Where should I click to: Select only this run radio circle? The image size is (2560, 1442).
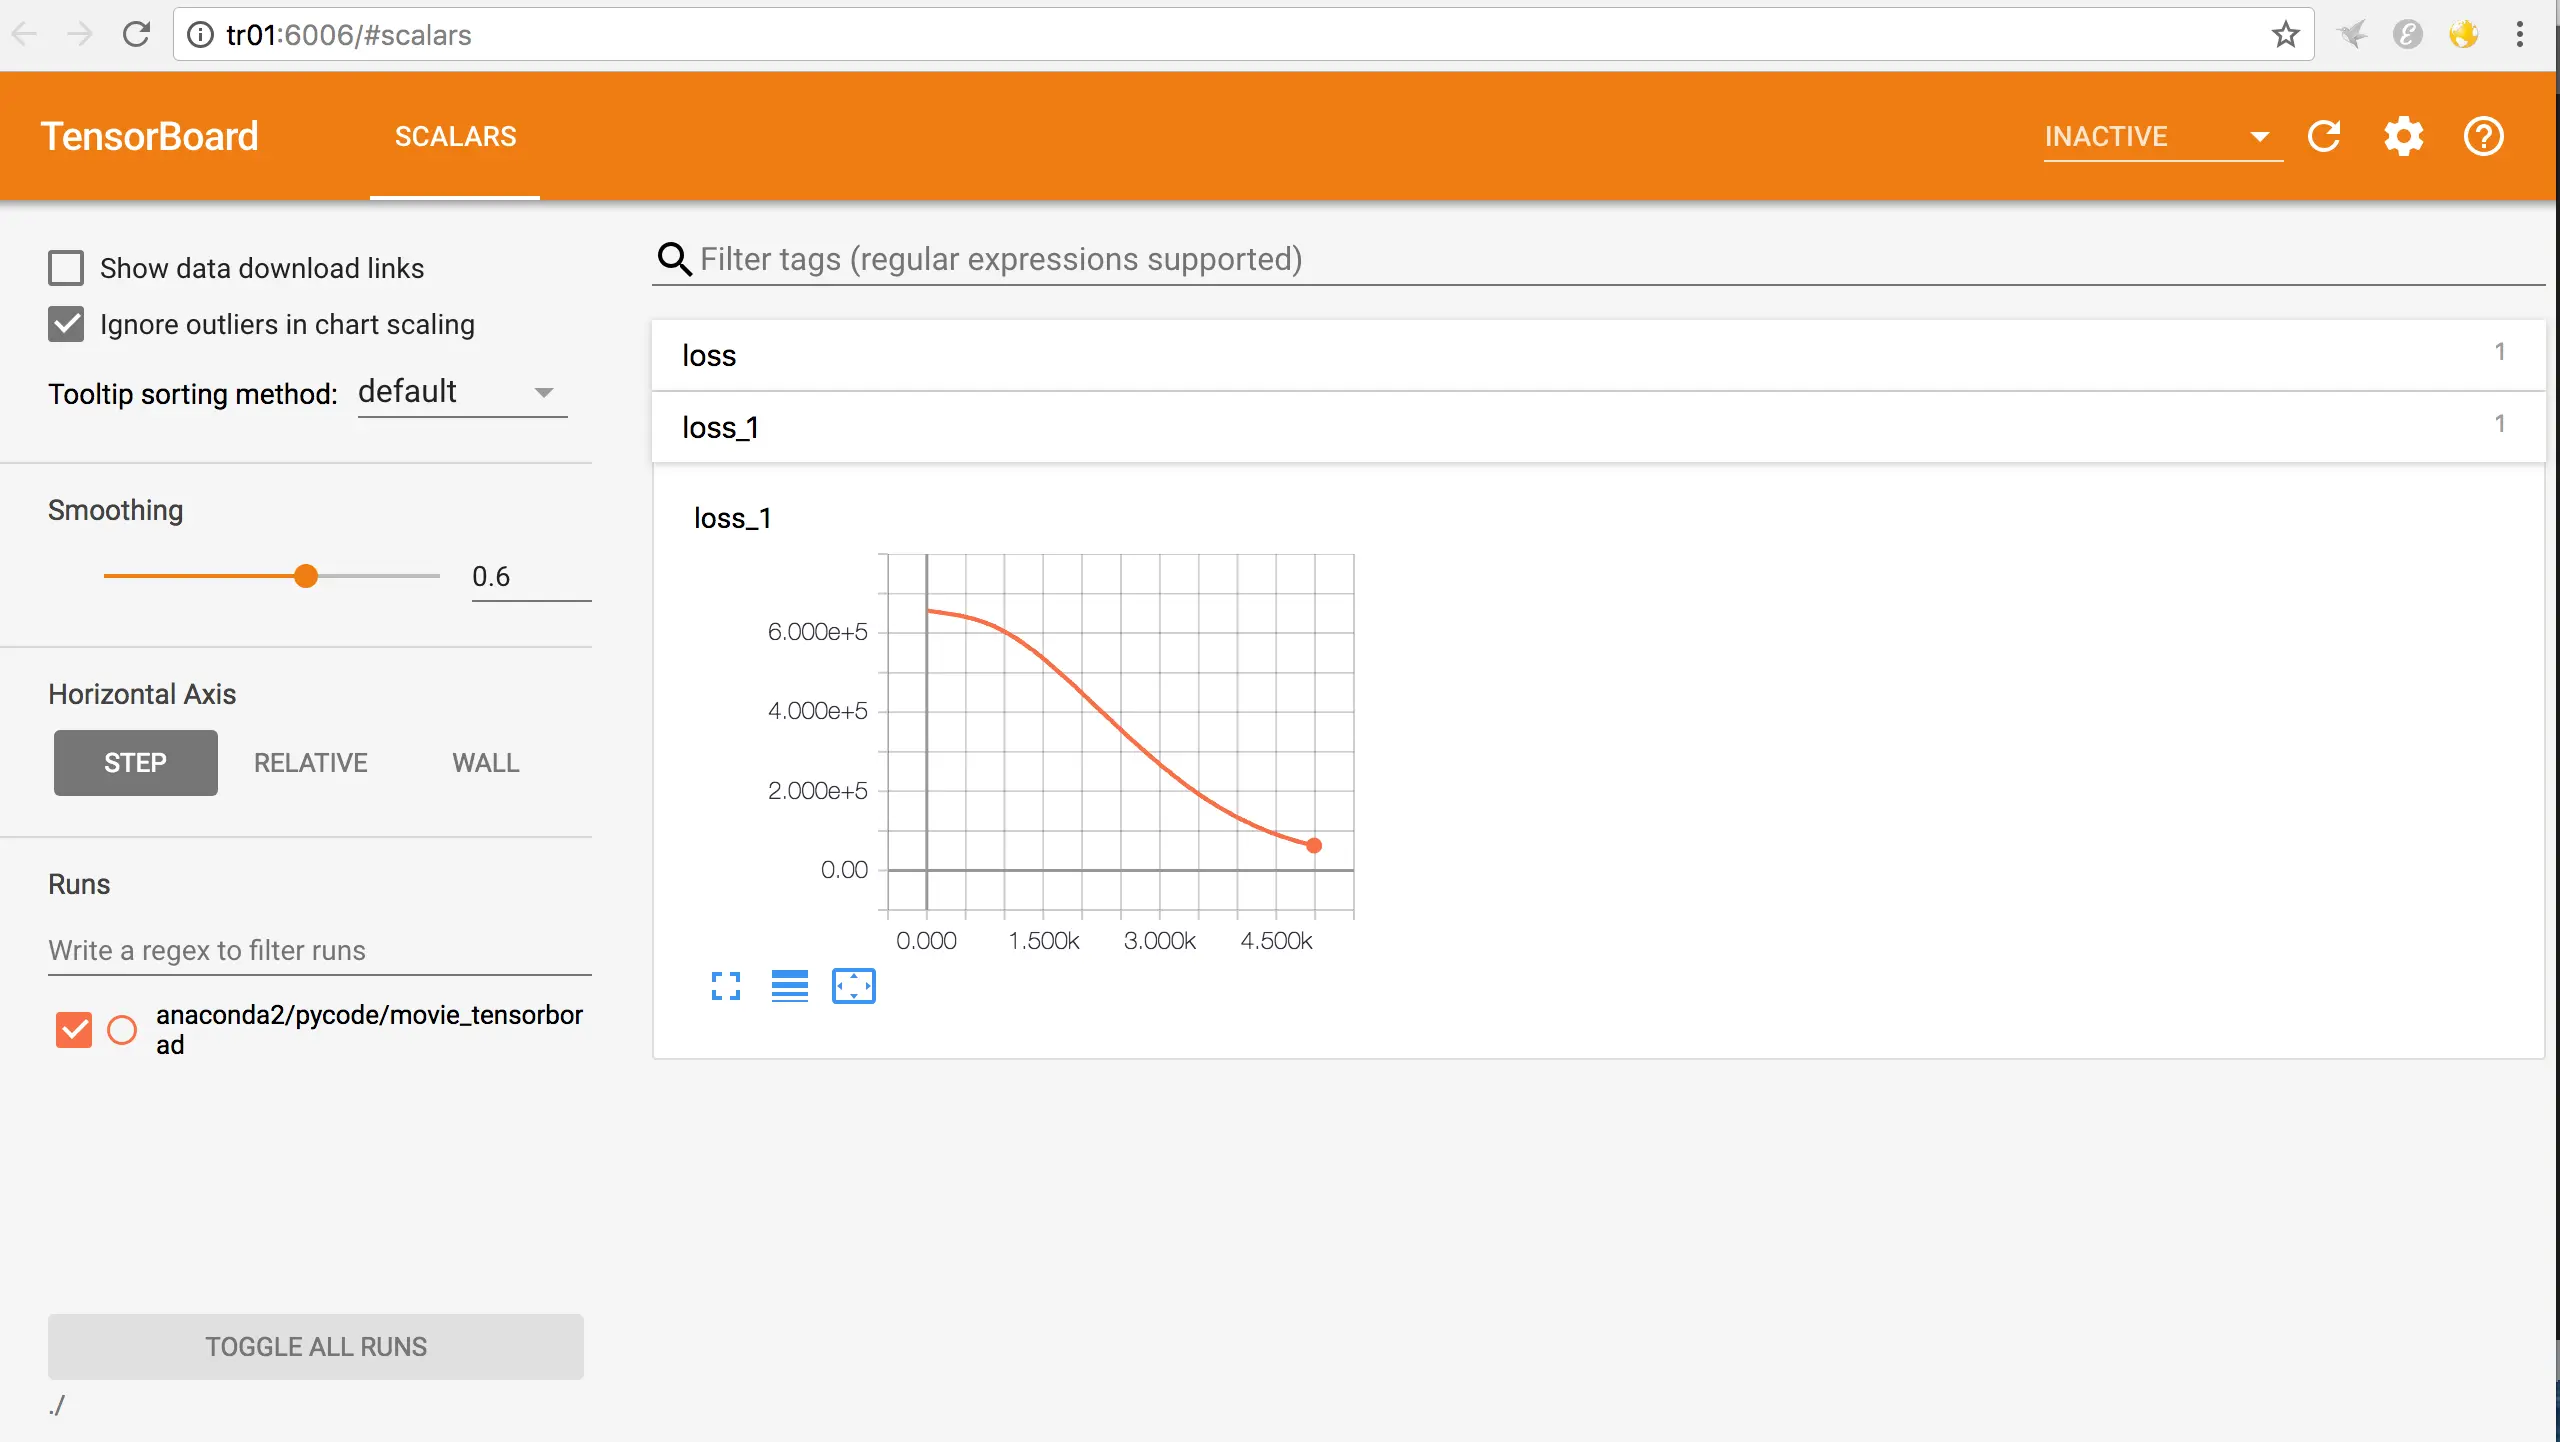coord(122,1029)
